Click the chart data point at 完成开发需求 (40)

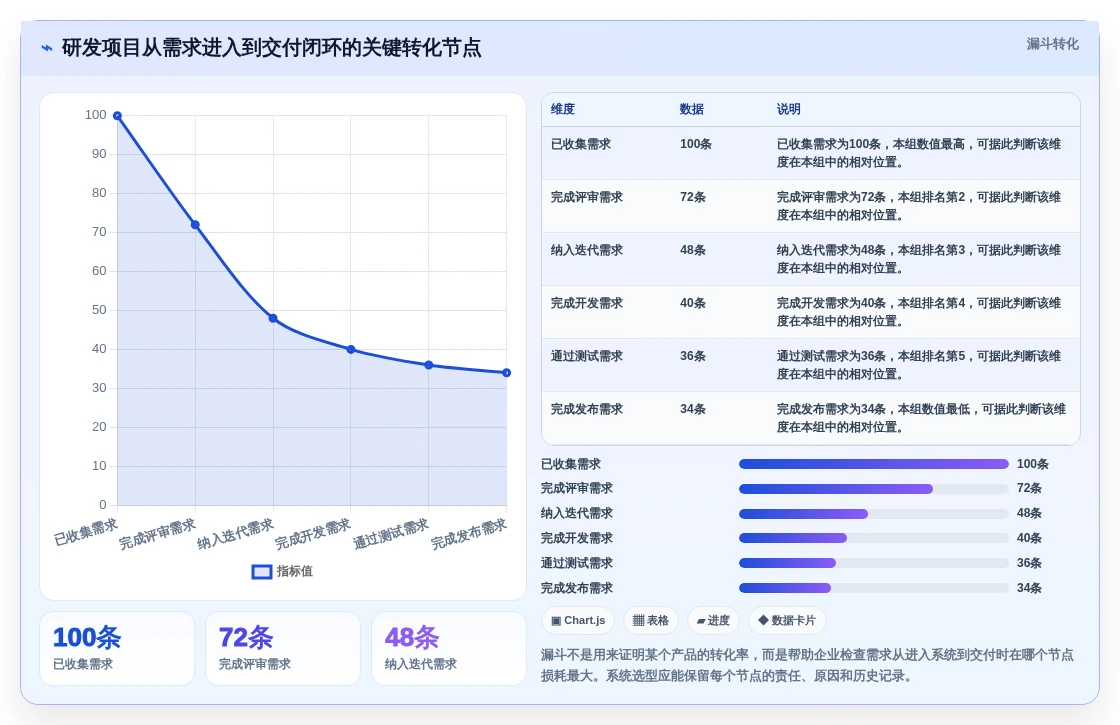tap(351, 349)
